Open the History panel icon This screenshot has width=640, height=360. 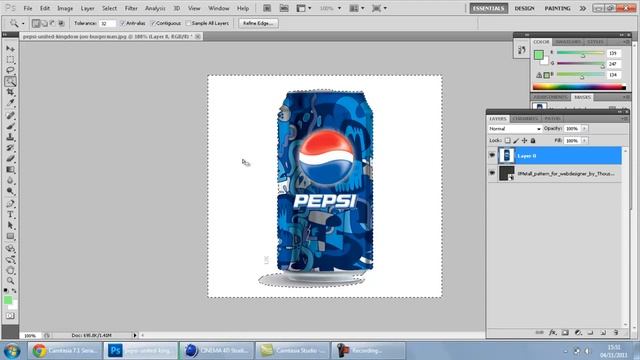click(x=522, y=51)
